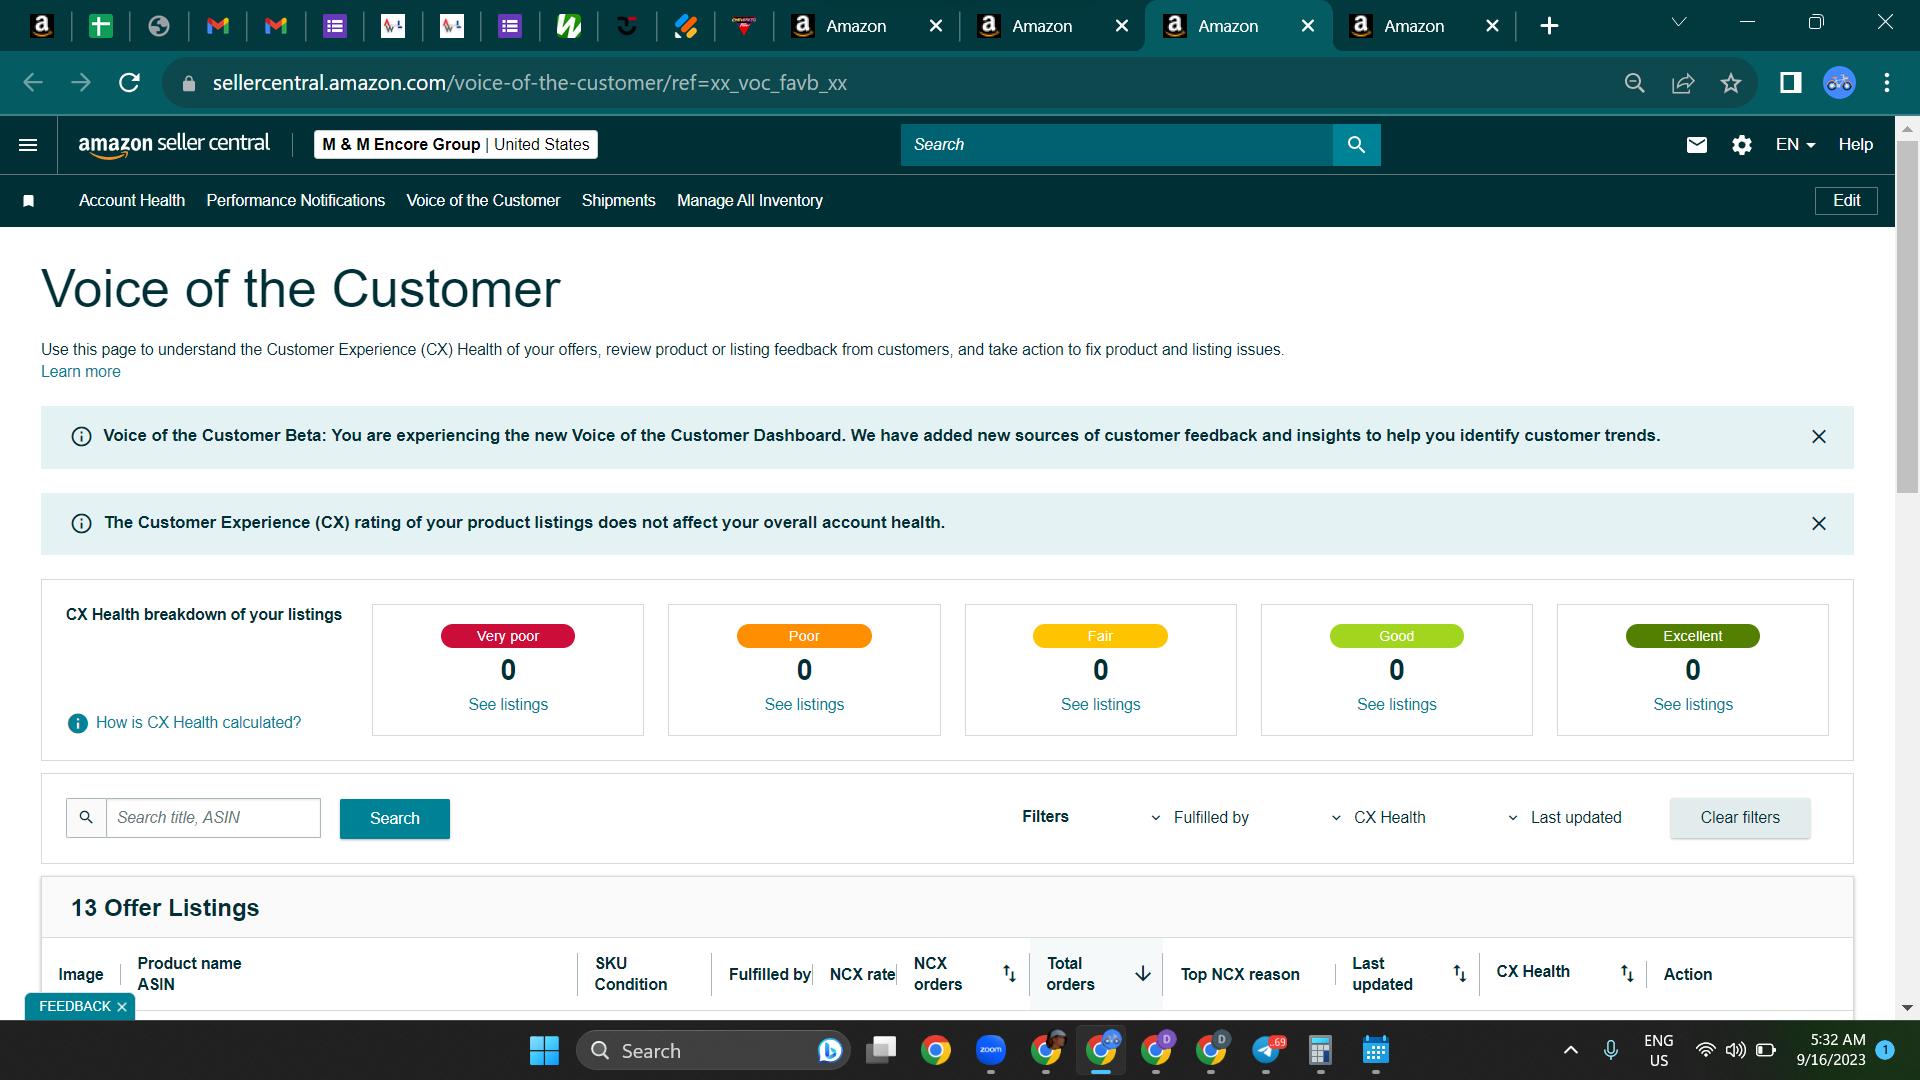This screenshot has height=1080, width=1920.
Task: Open the Last updated filter dropdown
Action: [x=1565, y=818]
